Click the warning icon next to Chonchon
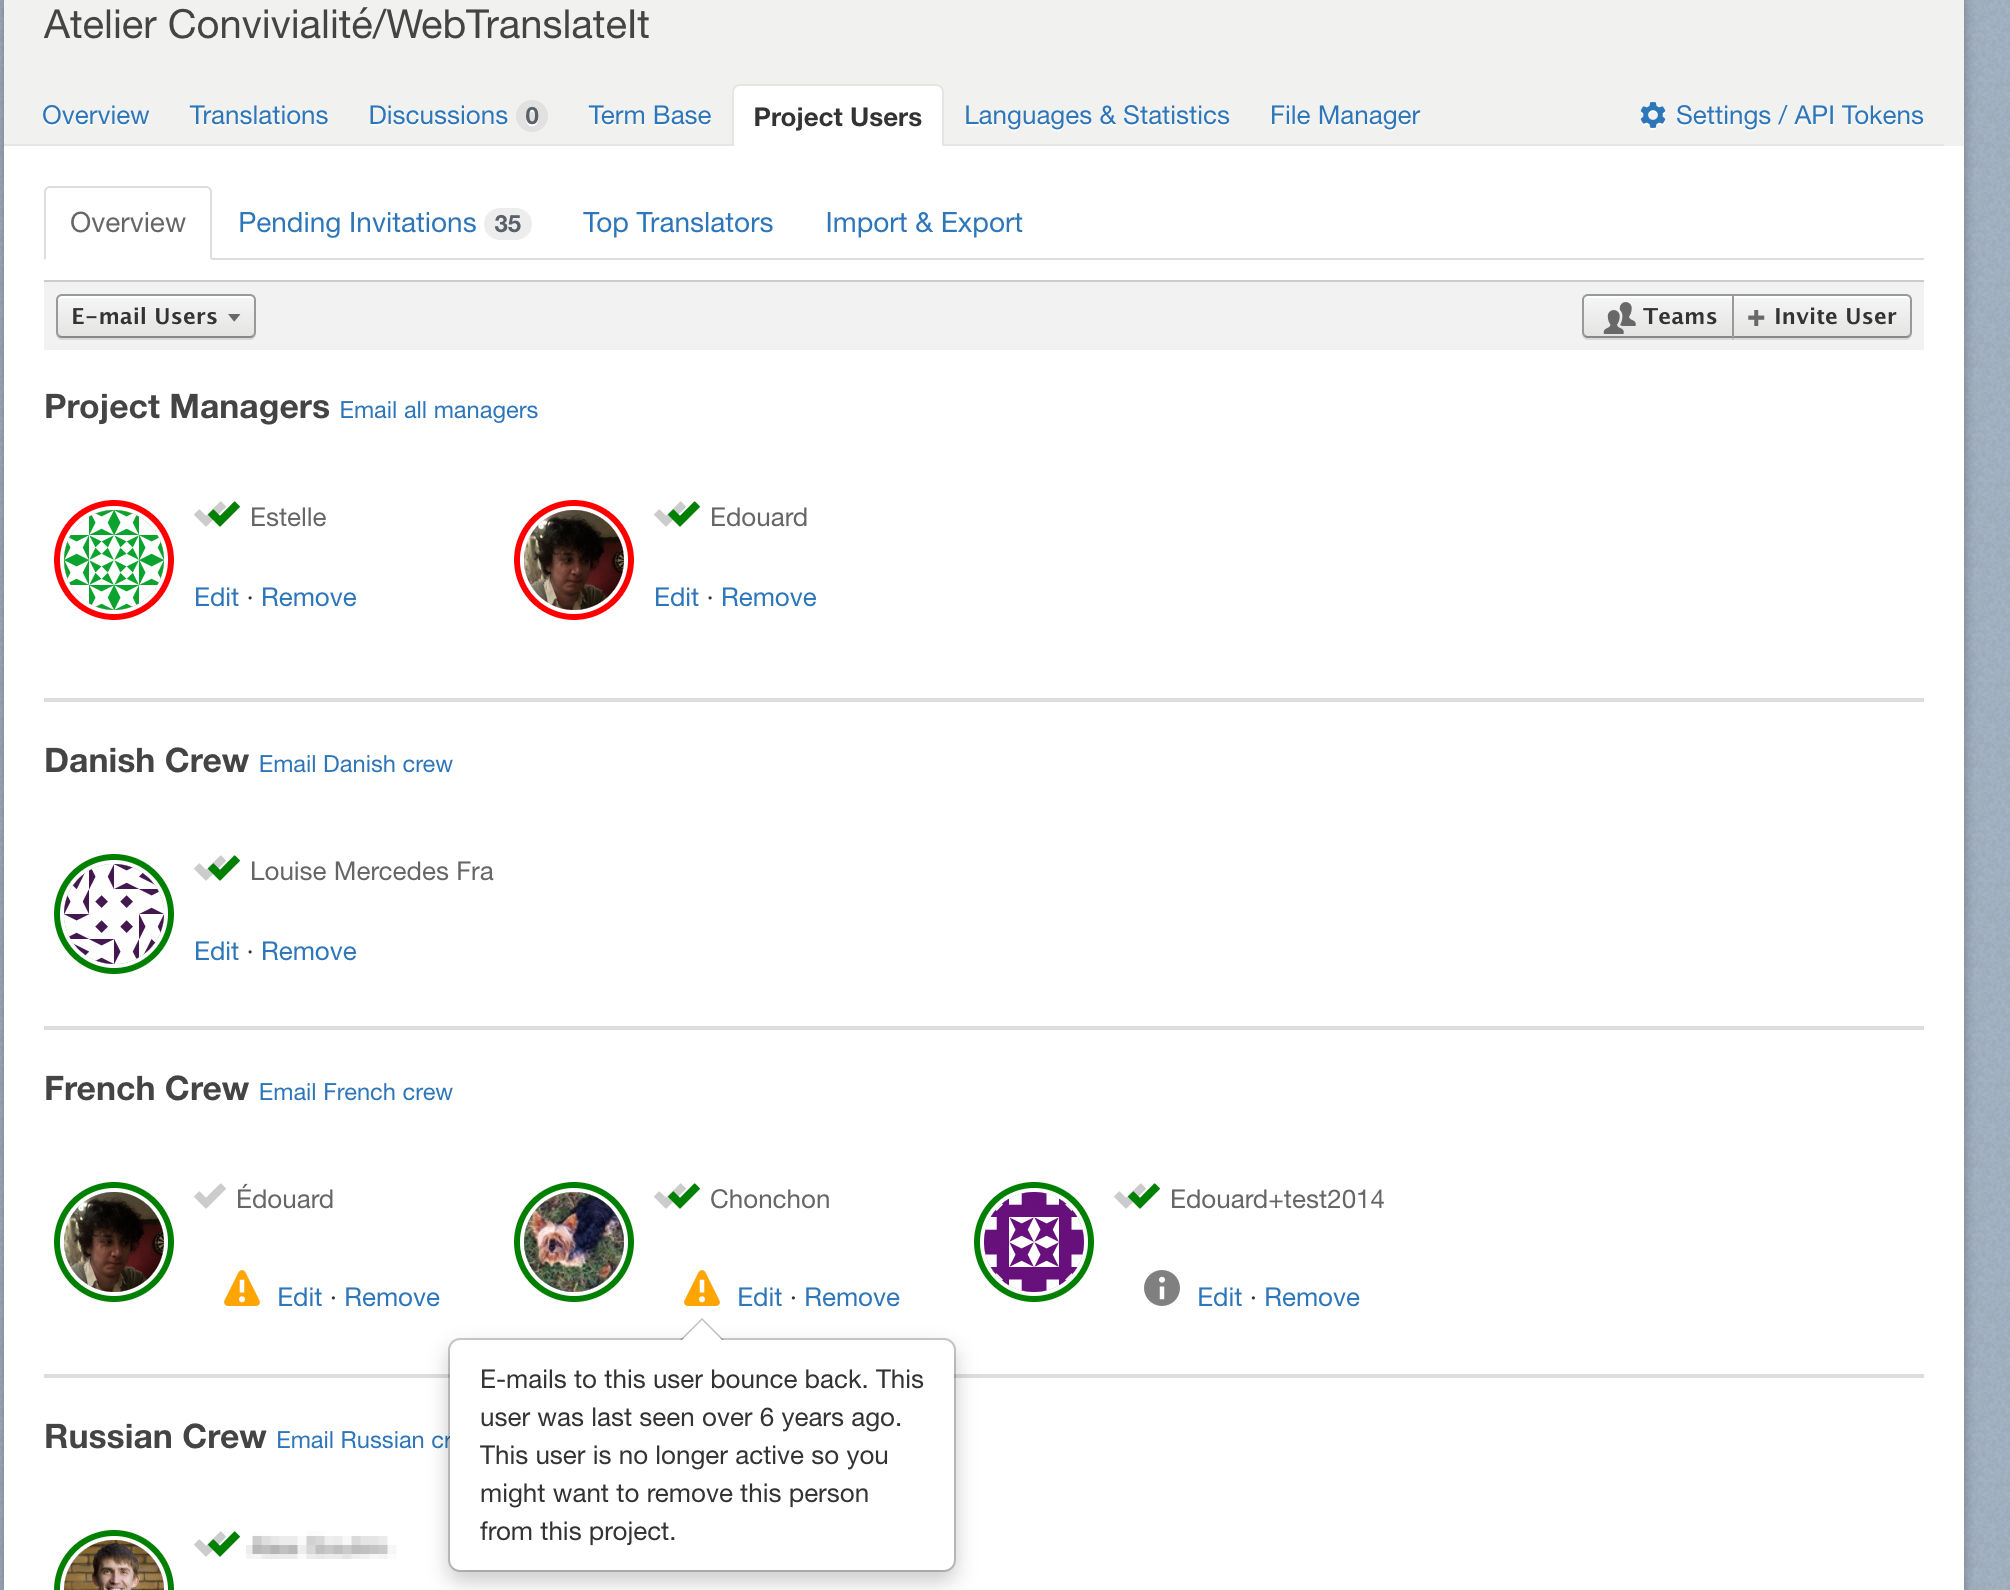The image size is (2010, 1590). [701, 1289]
